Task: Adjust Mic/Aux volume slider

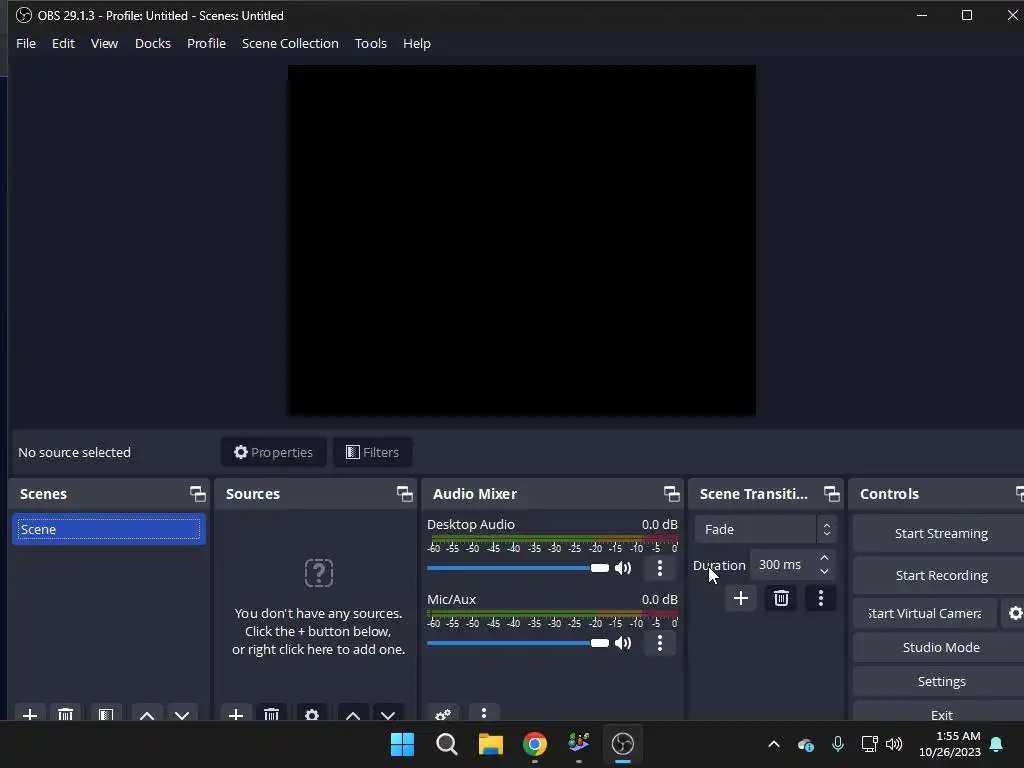Action: click(x=518, y=643)
